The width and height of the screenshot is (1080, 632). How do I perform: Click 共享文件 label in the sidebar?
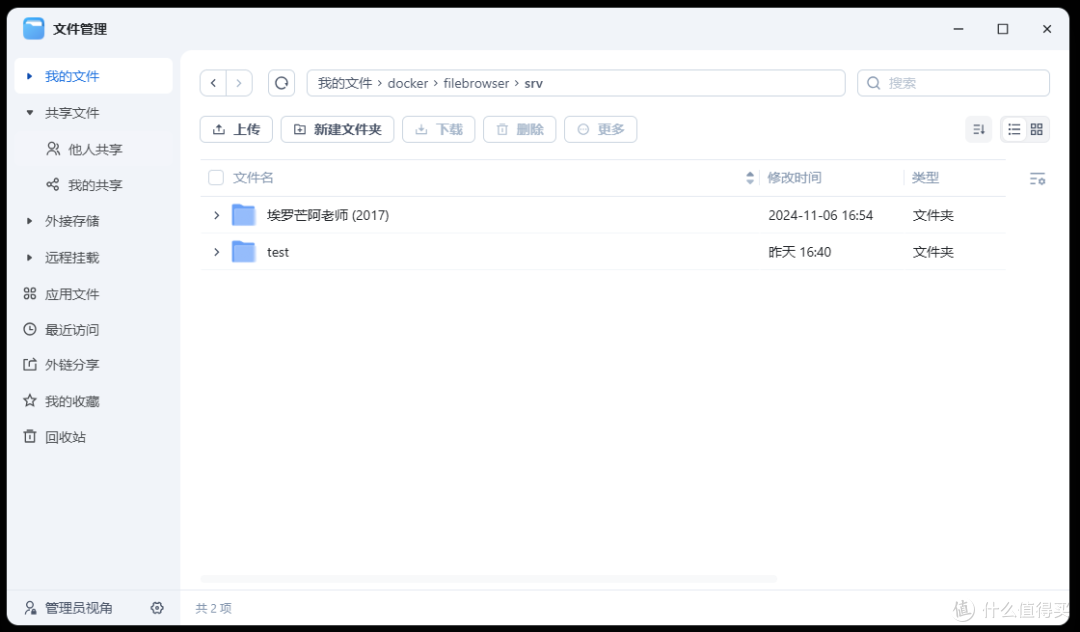coord(72,113)
